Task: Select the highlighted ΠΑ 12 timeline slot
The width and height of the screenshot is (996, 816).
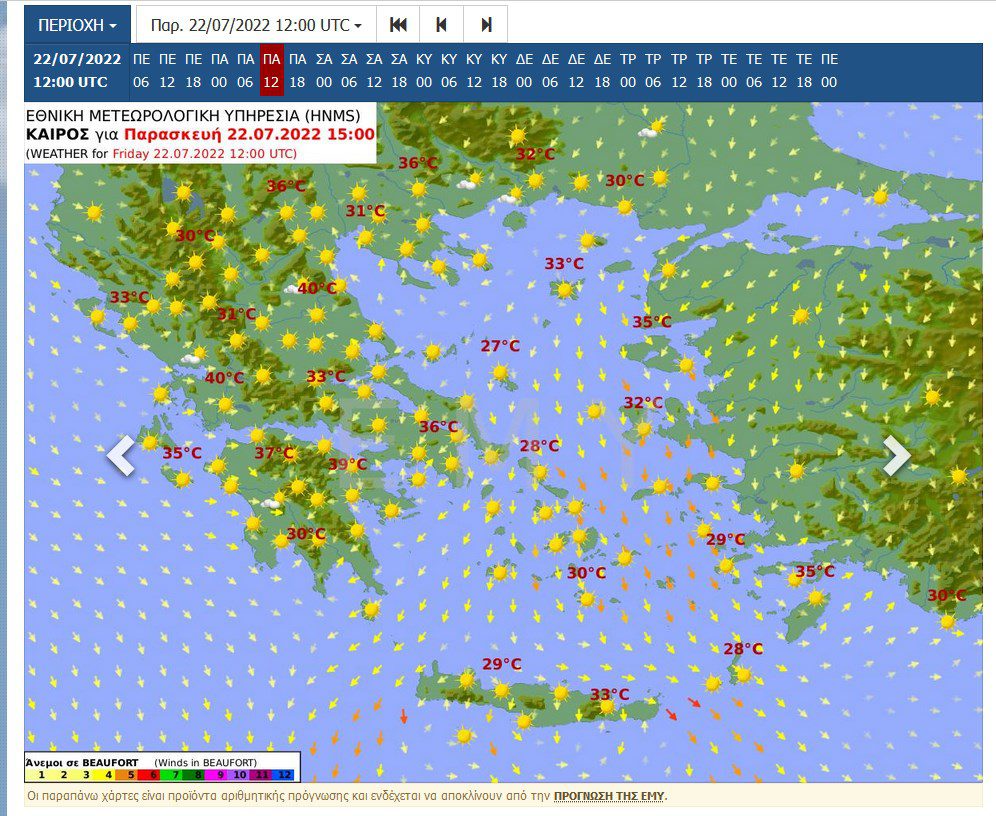Action: click(x=271, y=71)
